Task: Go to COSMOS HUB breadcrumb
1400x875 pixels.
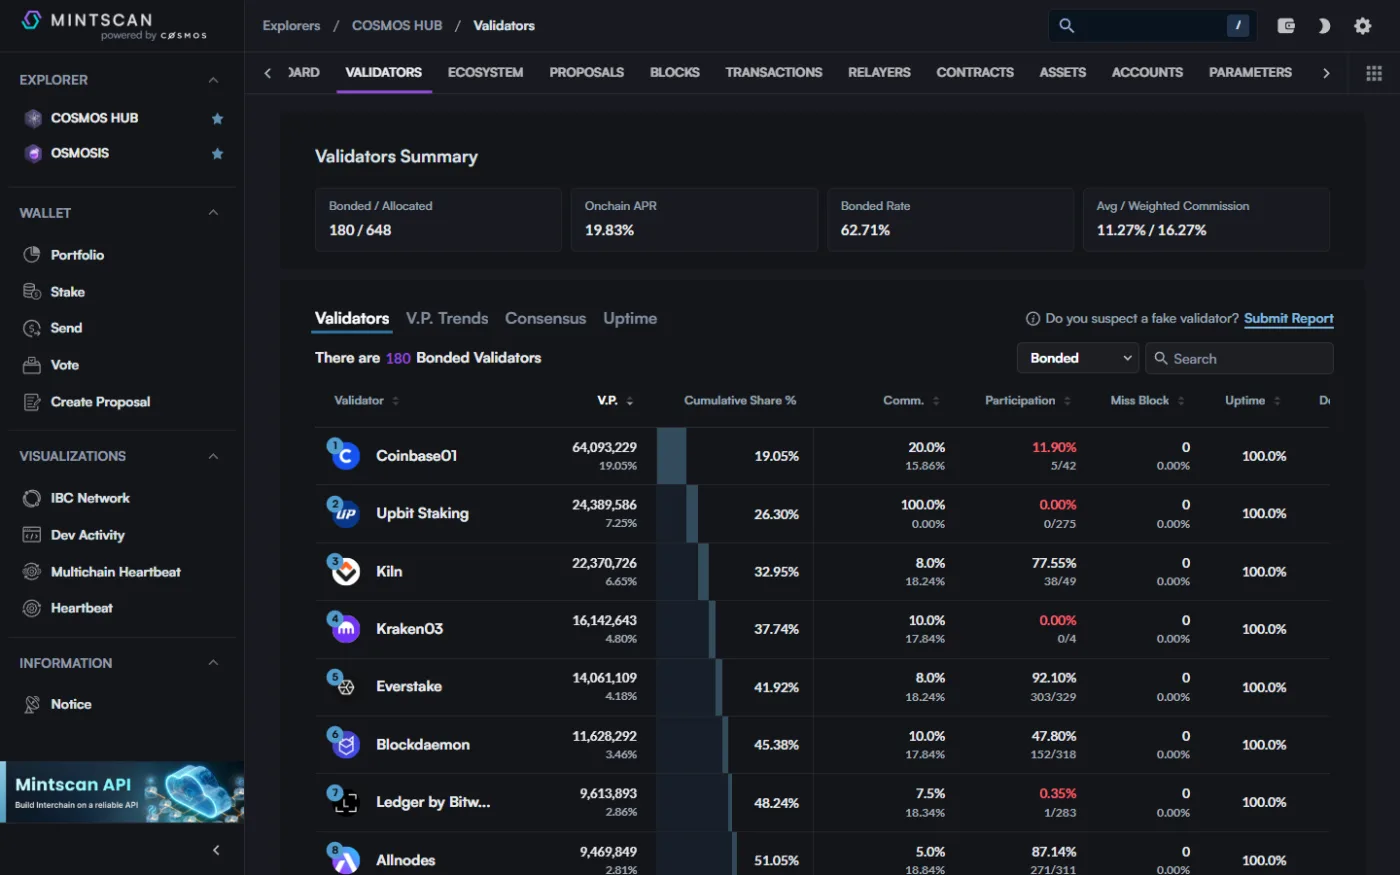Action: (397, 26)
